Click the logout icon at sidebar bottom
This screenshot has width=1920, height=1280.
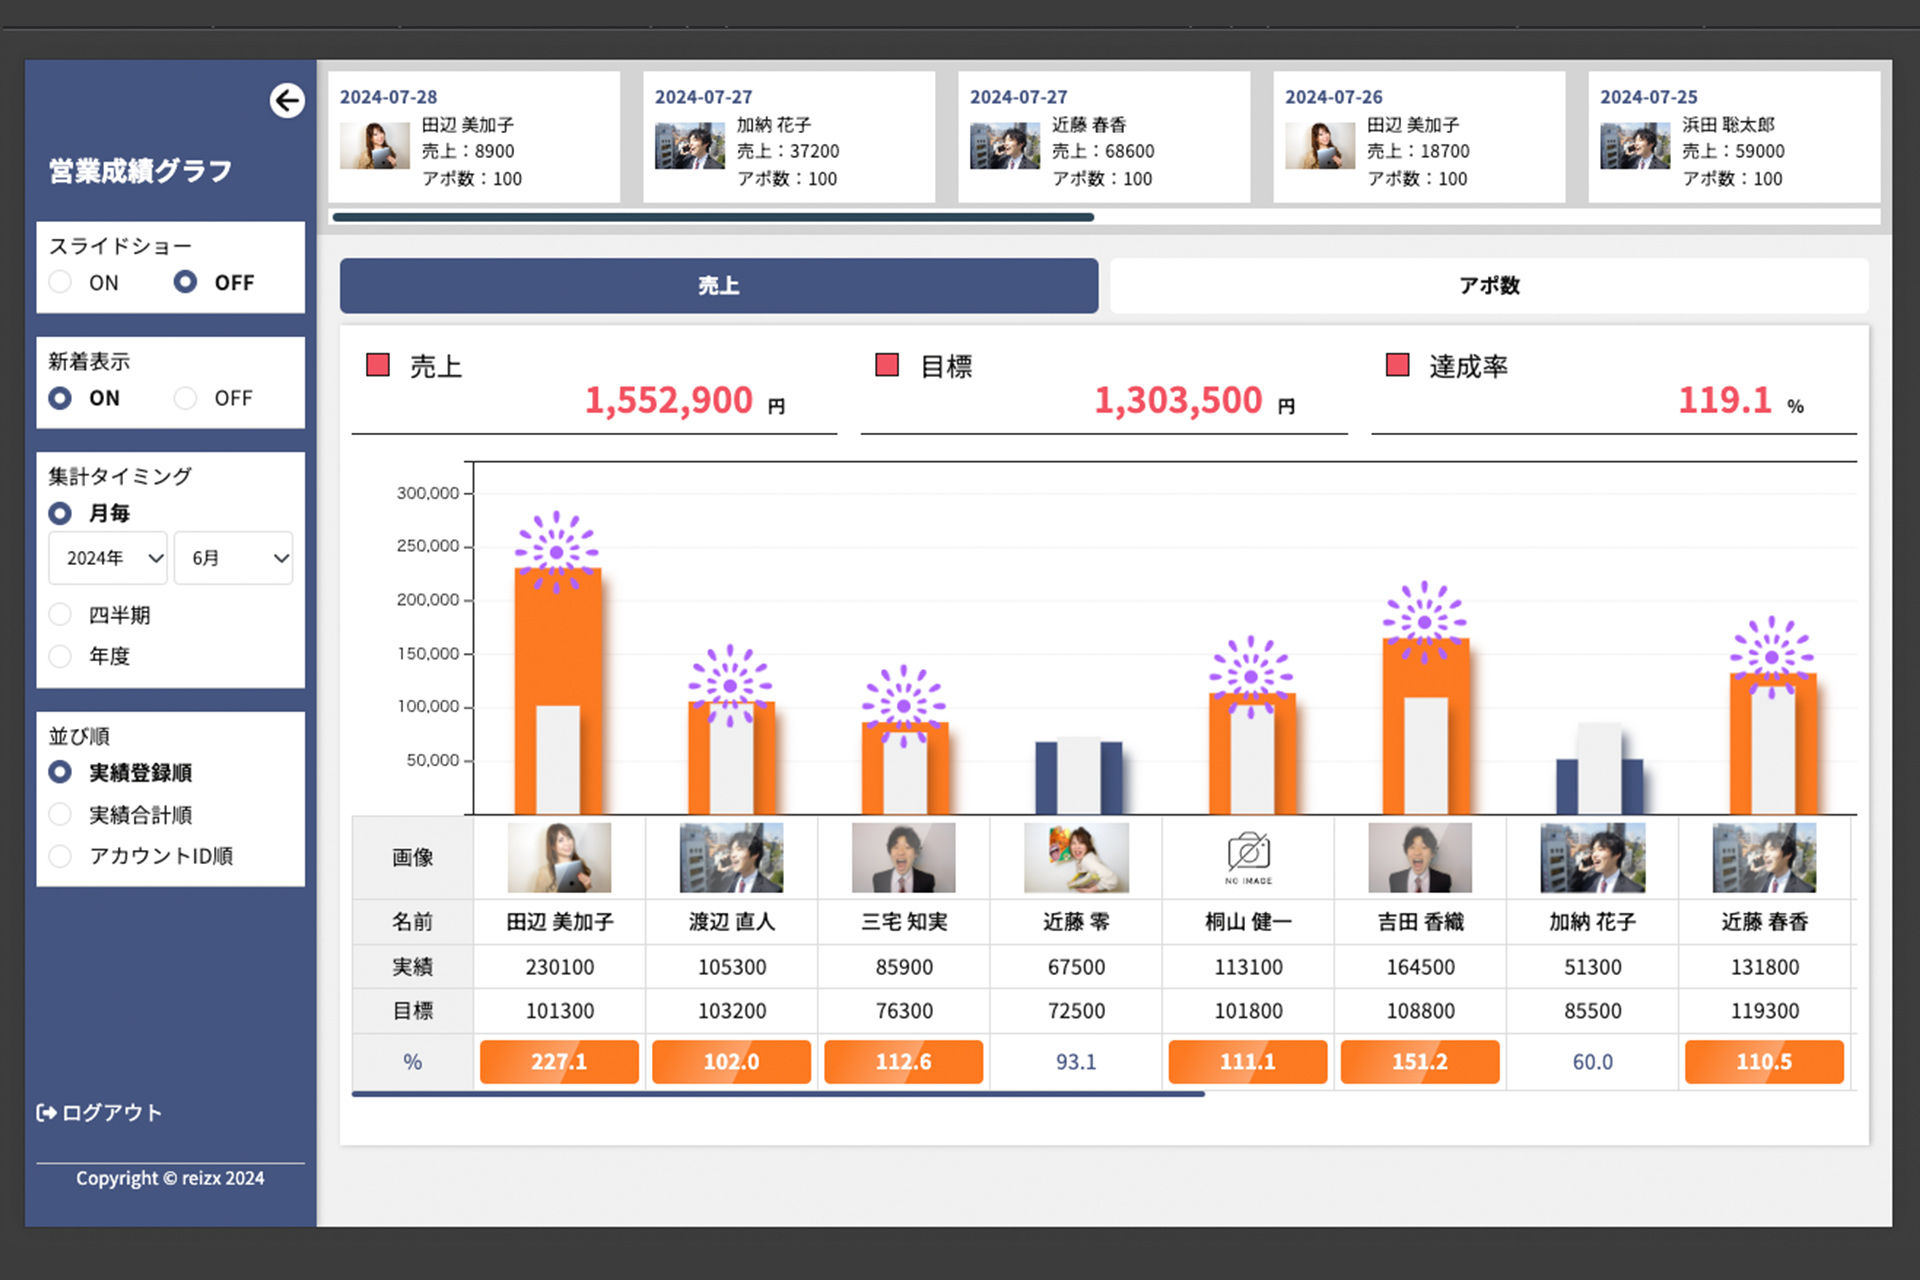(x=46, y=1112)
